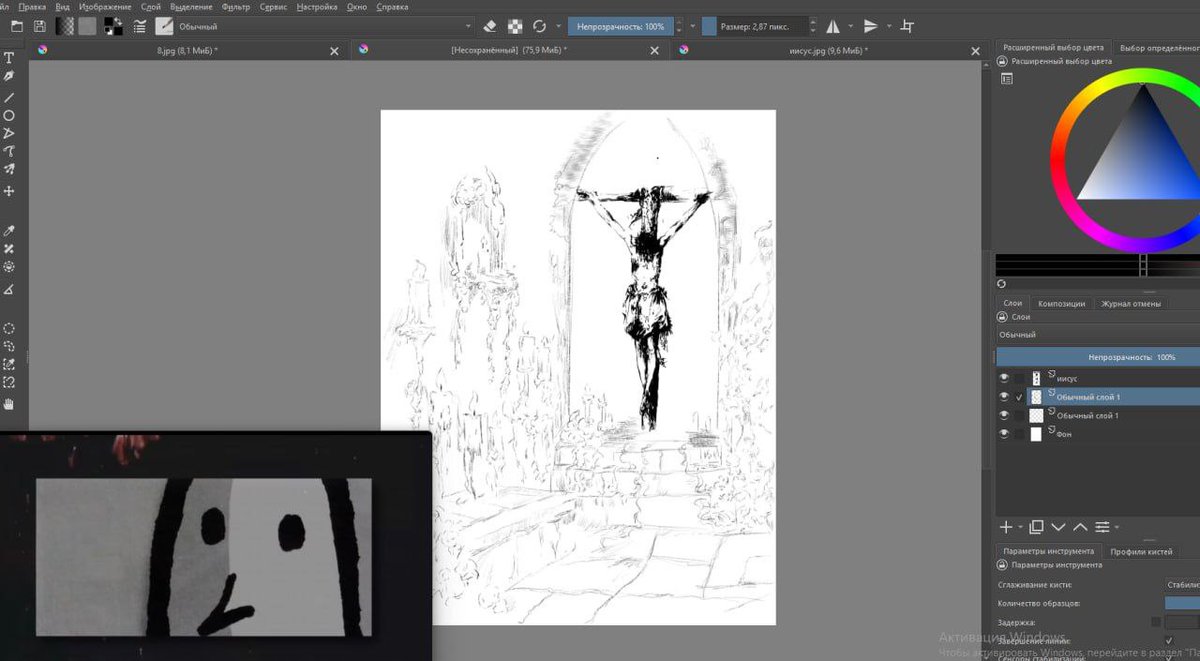Toggle the Завершение линии checkbox
This screenshot has height=661, width=1200.
point(1169,640)
